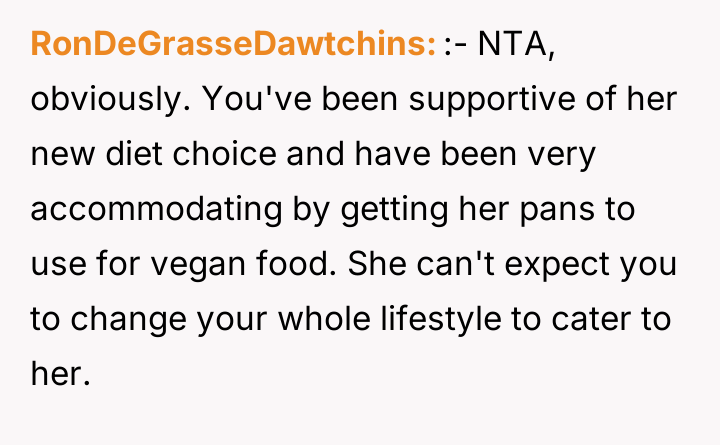Click the ":-" separator after the username
Viewport: 720px width, 445px height.
[x=455, y=44]
